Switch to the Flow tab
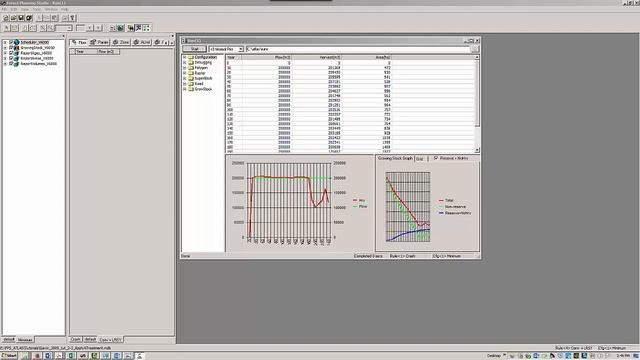Image resolution: width=640 pixels, height=360 pixels. [79, 42]
